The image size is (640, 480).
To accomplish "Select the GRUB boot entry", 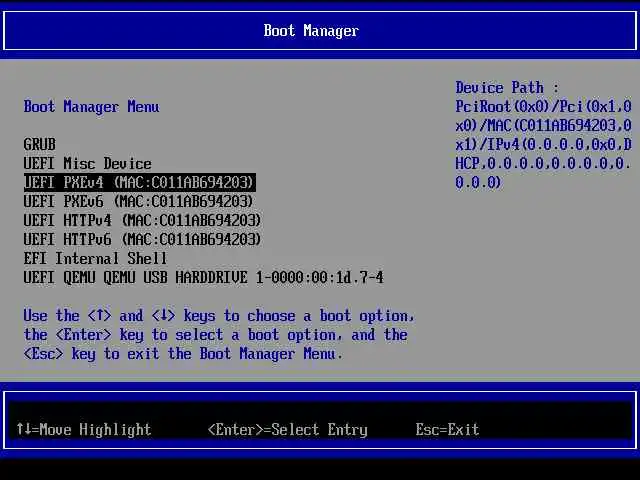I will 40,144.
